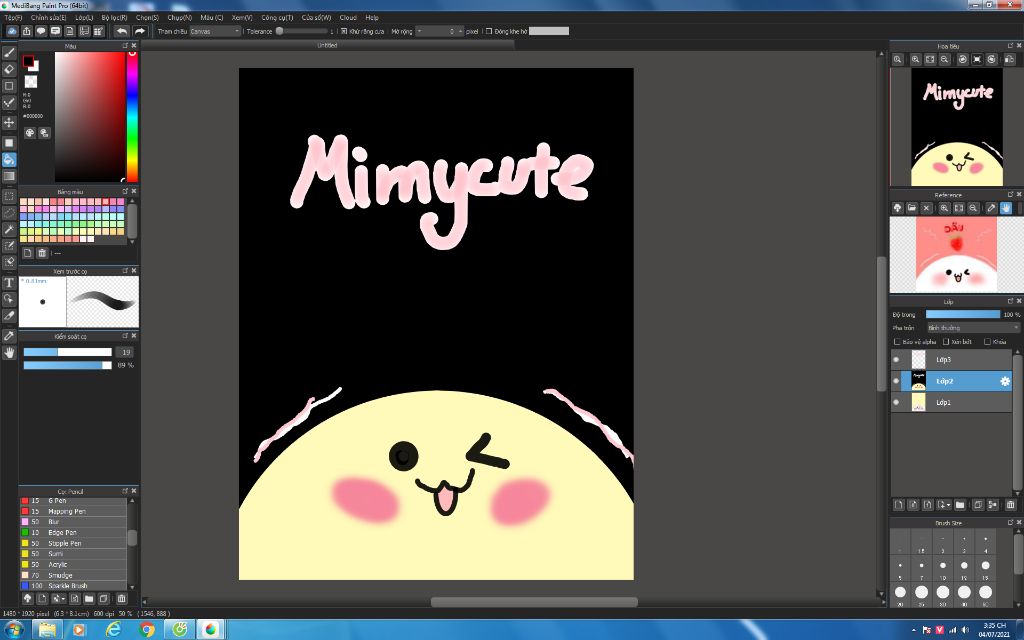This screenshot has width=1024, height=640.
Task: Open the Lớp(L) menu
Action: point(84,18)
